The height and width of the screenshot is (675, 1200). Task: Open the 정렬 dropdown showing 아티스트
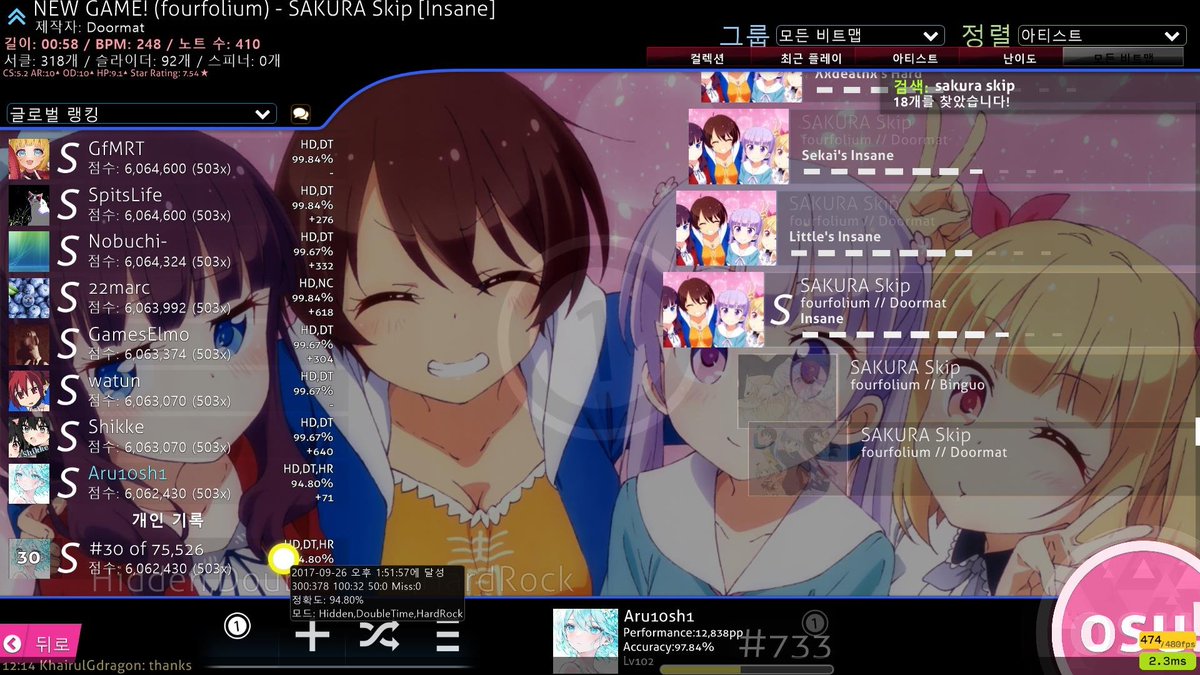(1102, 36)
